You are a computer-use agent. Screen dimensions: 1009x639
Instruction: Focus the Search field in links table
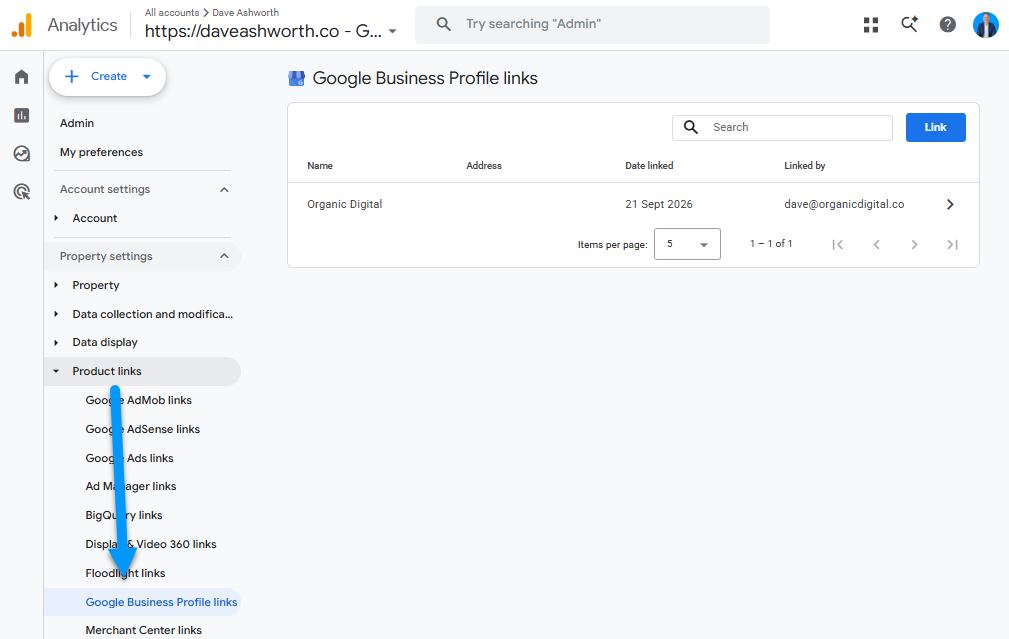click(x=782, y=127)
